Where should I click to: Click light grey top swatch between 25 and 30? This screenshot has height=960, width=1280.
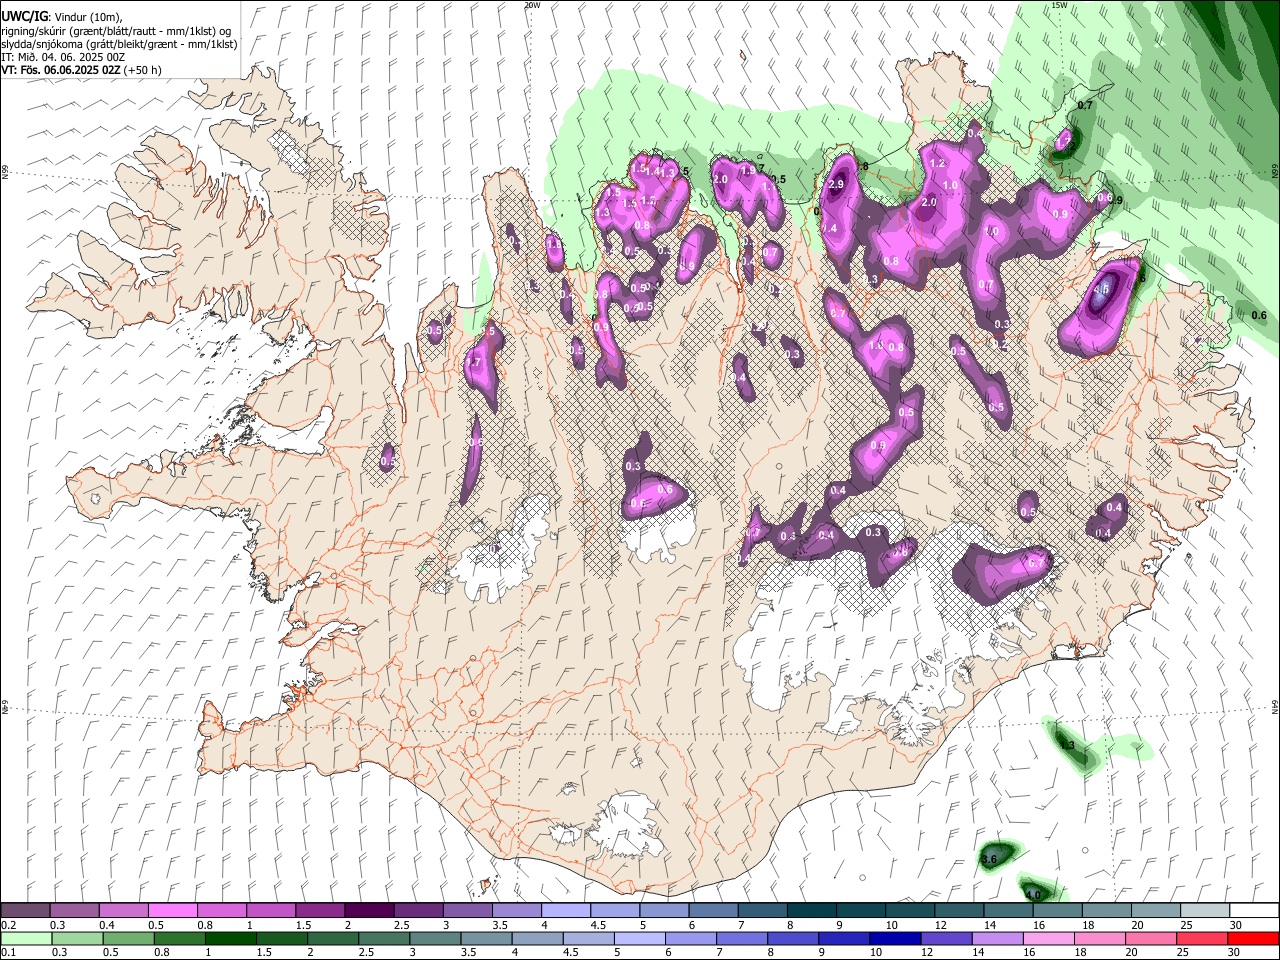click(x=1203, y=911)
